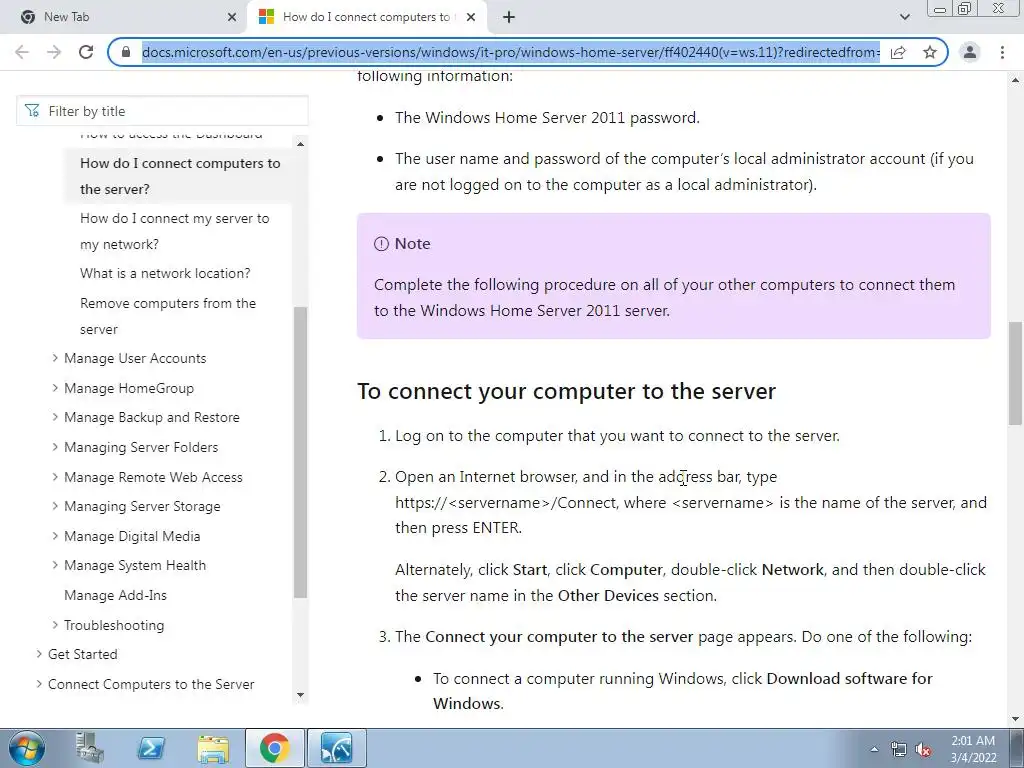Expand Manage HomeGroup chevron
Screen dimensions: 1024x768
pos(55,388)
